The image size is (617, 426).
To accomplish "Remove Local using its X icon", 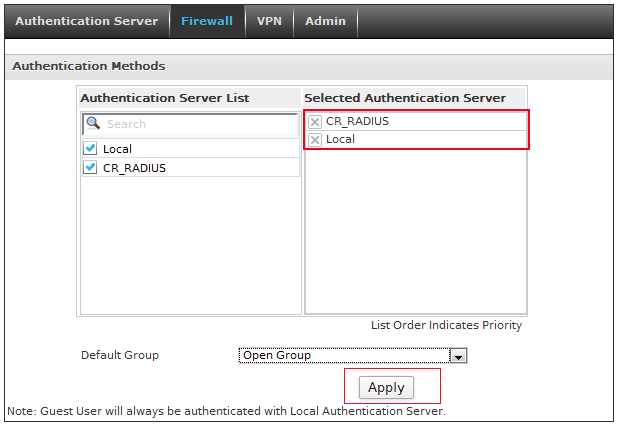I will [x=315, y=140].
